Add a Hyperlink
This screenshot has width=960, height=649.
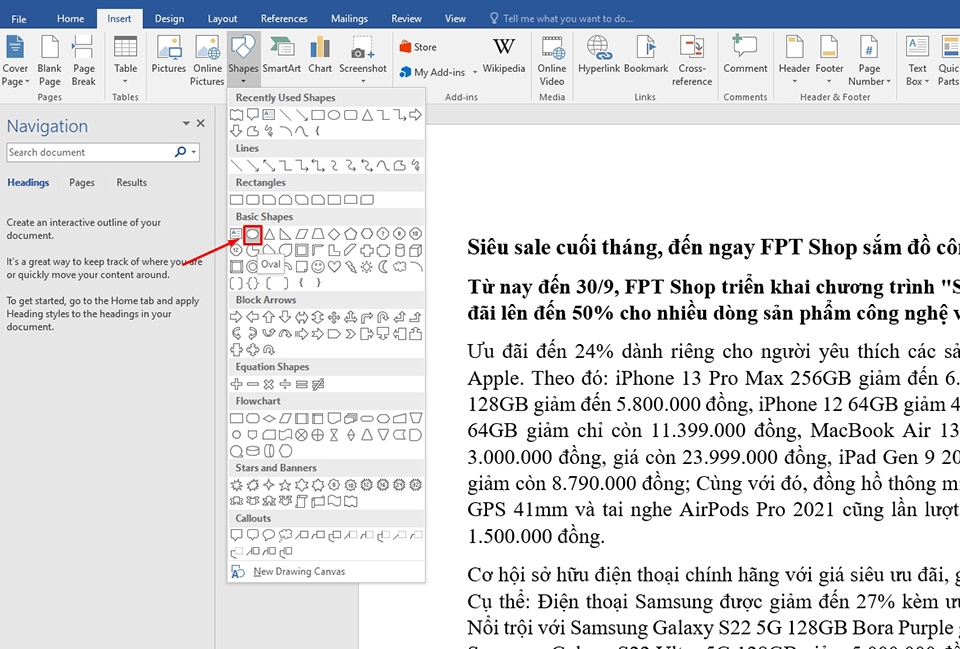(599, 55)
